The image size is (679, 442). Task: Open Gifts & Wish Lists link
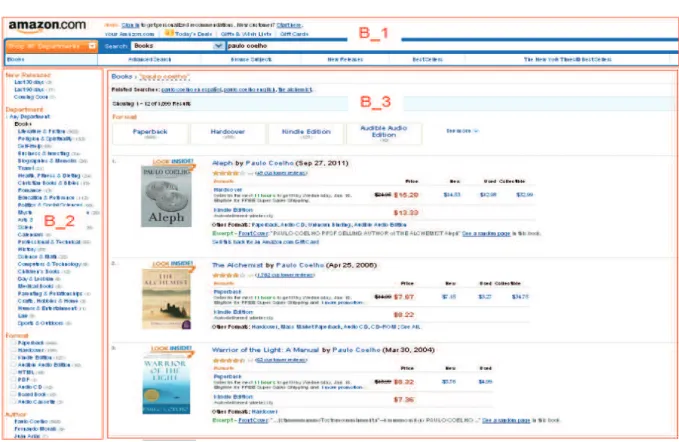pyautogui.click(x=246, y=34)
